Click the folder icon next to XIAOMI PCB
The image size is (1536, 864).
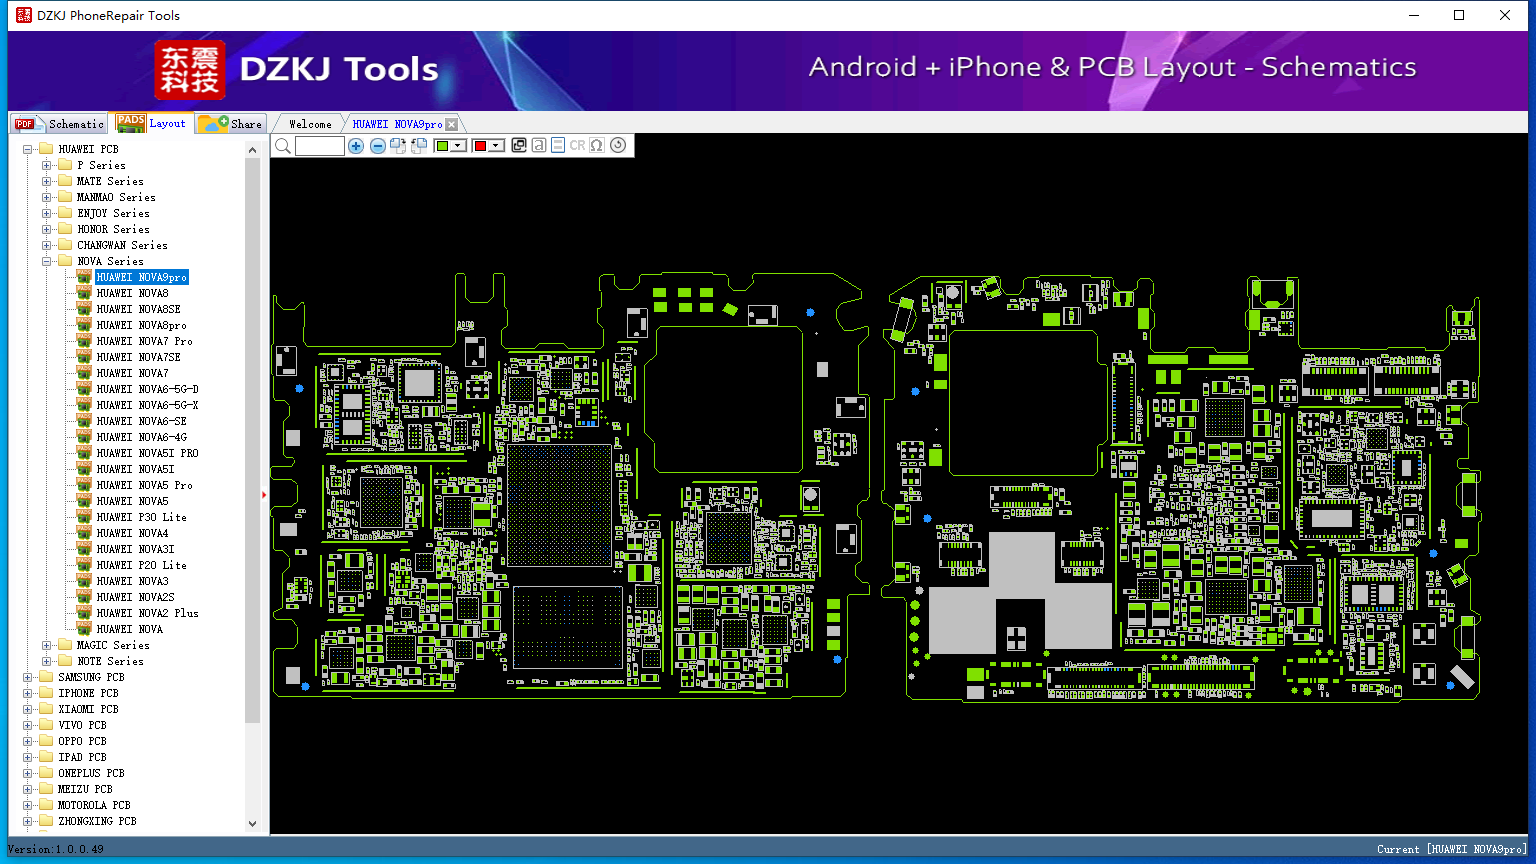46,709
